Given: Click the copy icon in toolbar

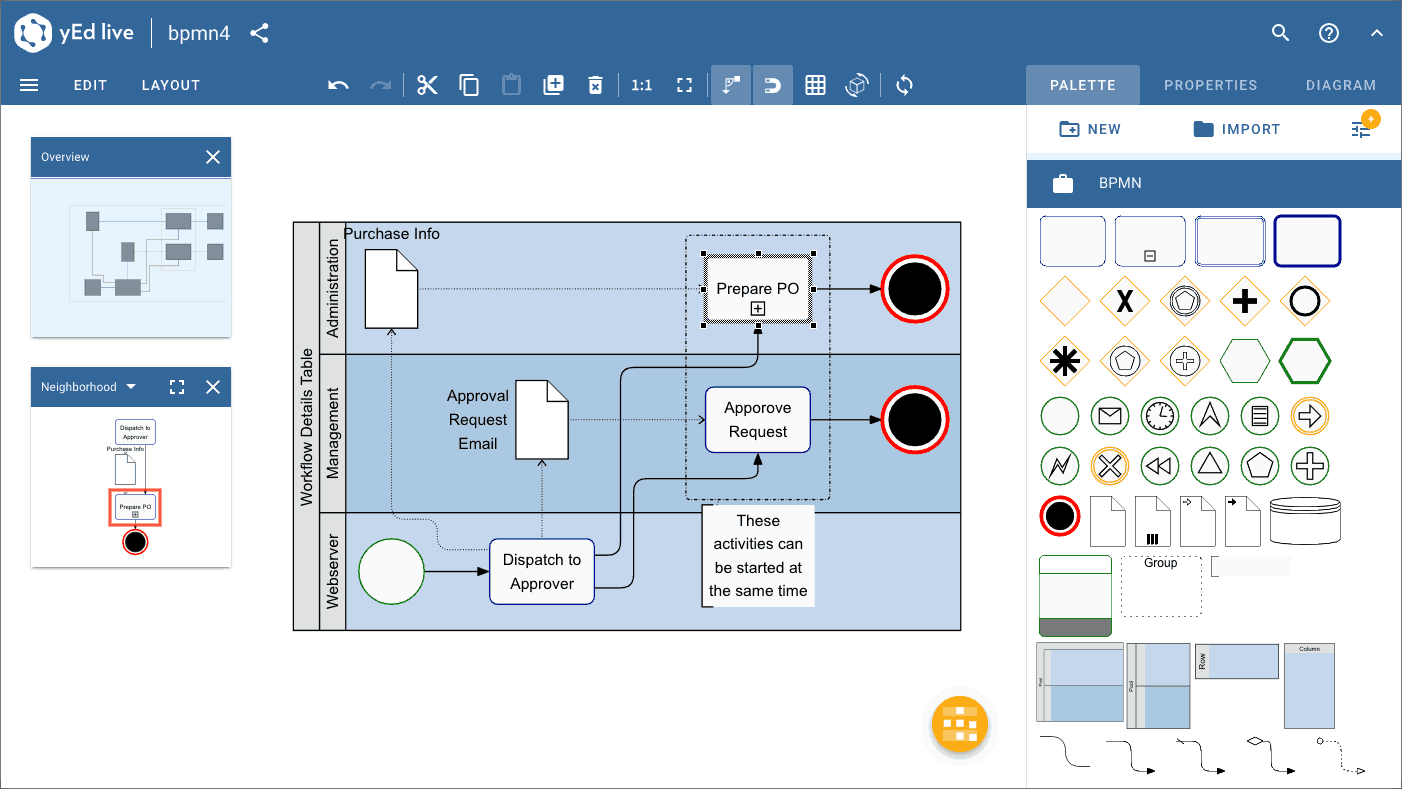Looking at the screenshot, I should (x=469, y=85).
